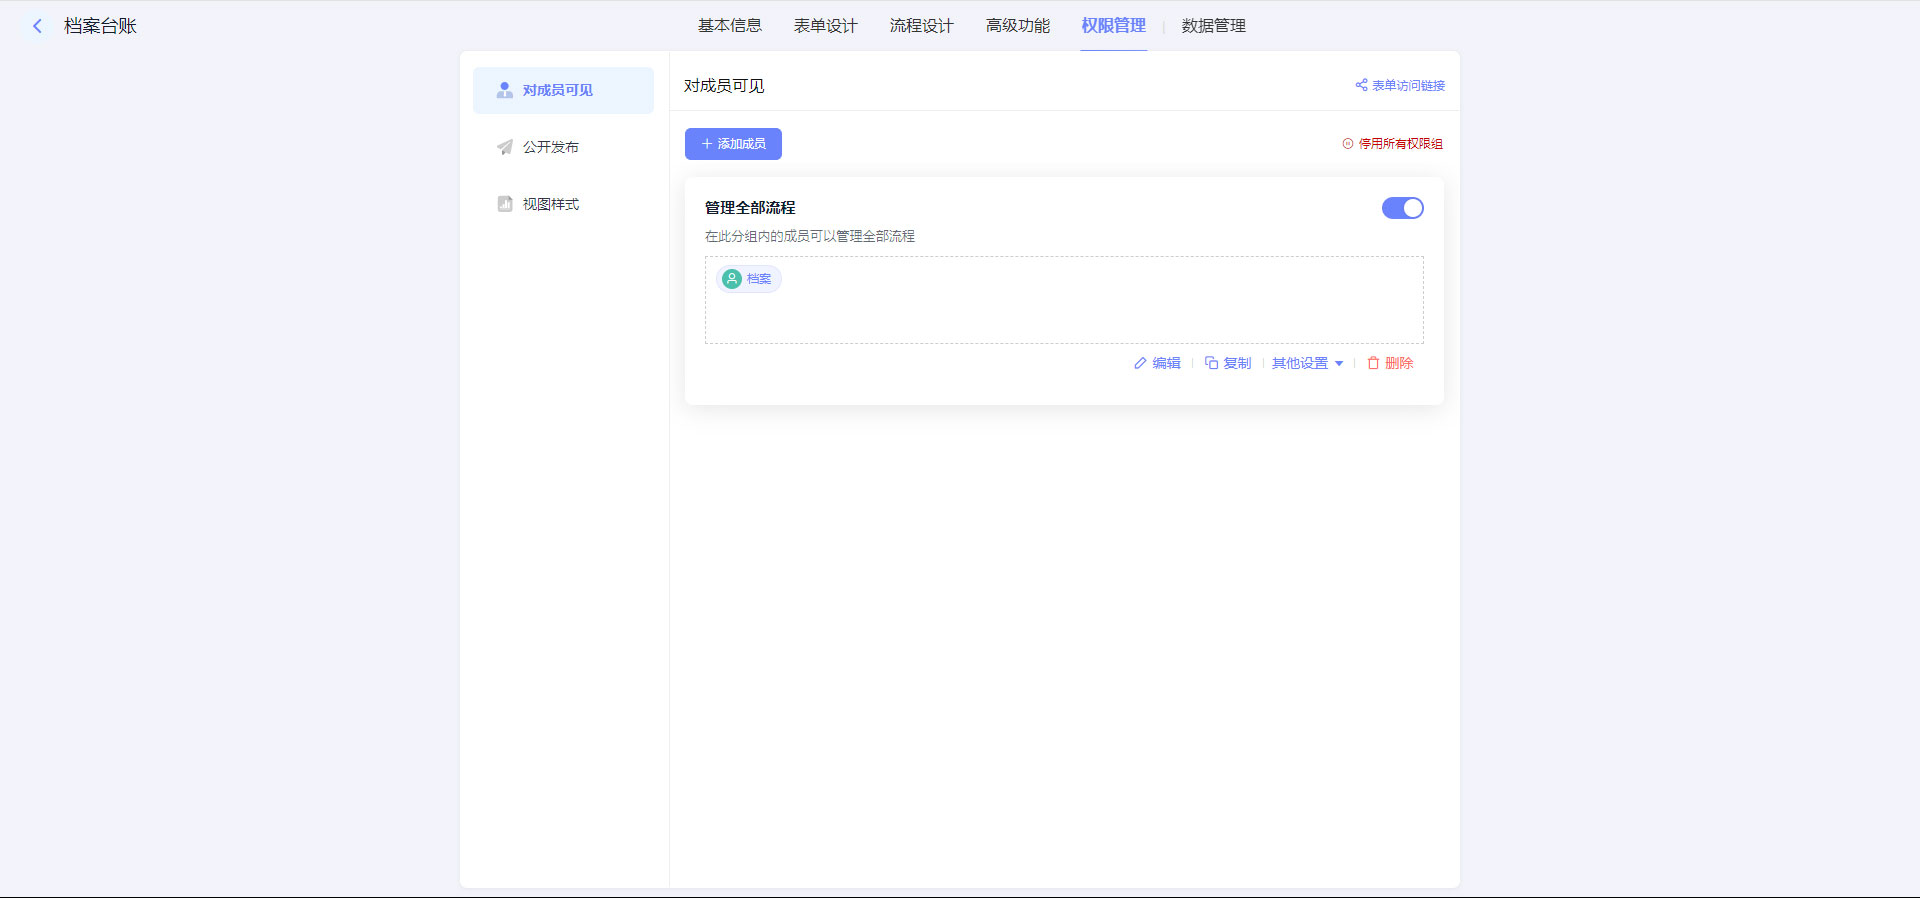Click the paper plane 公开发布 icon

[505, 147]
